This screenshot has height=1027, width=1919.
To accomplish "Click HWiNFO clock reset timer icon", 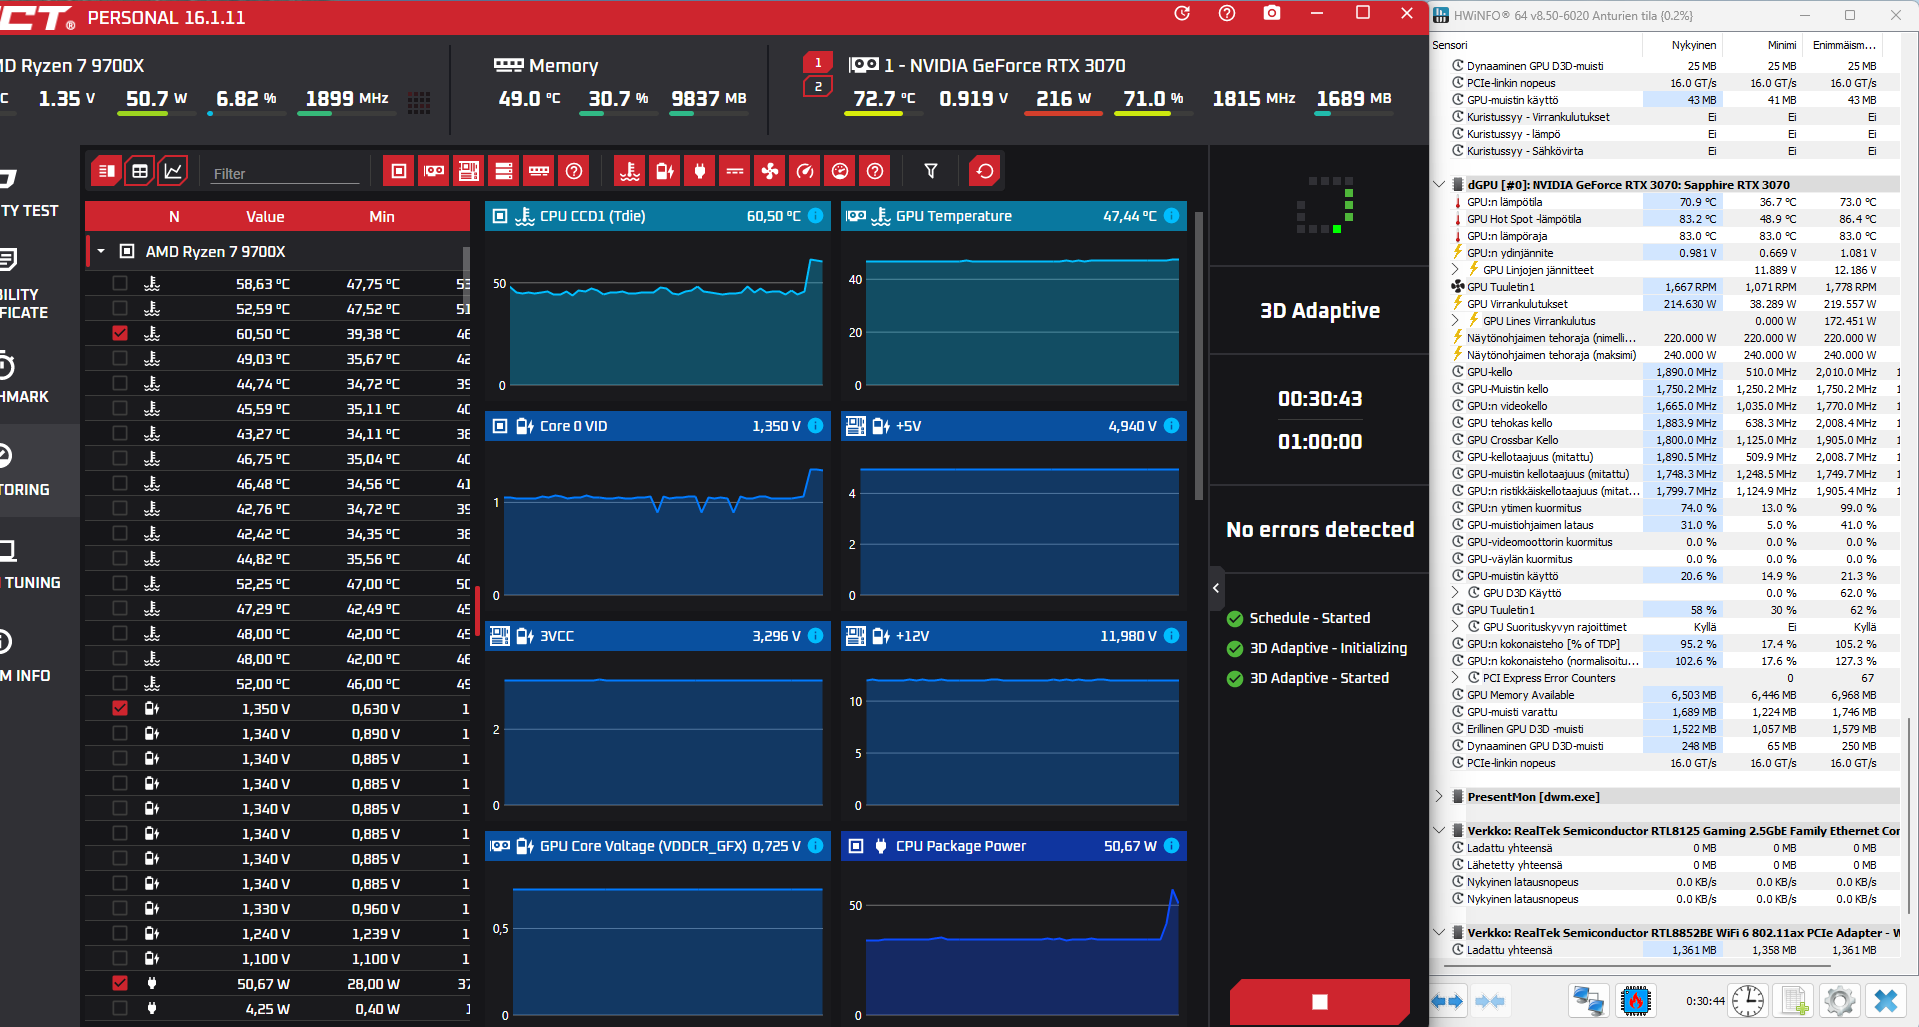I will [1748, 1000].
